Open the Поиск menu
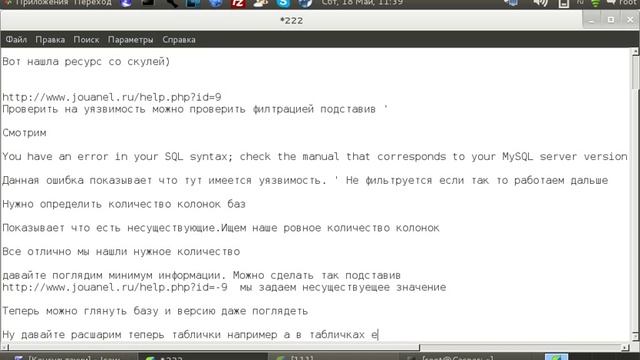640x360 pixels. pyautogui.click(x=86, y=40)
